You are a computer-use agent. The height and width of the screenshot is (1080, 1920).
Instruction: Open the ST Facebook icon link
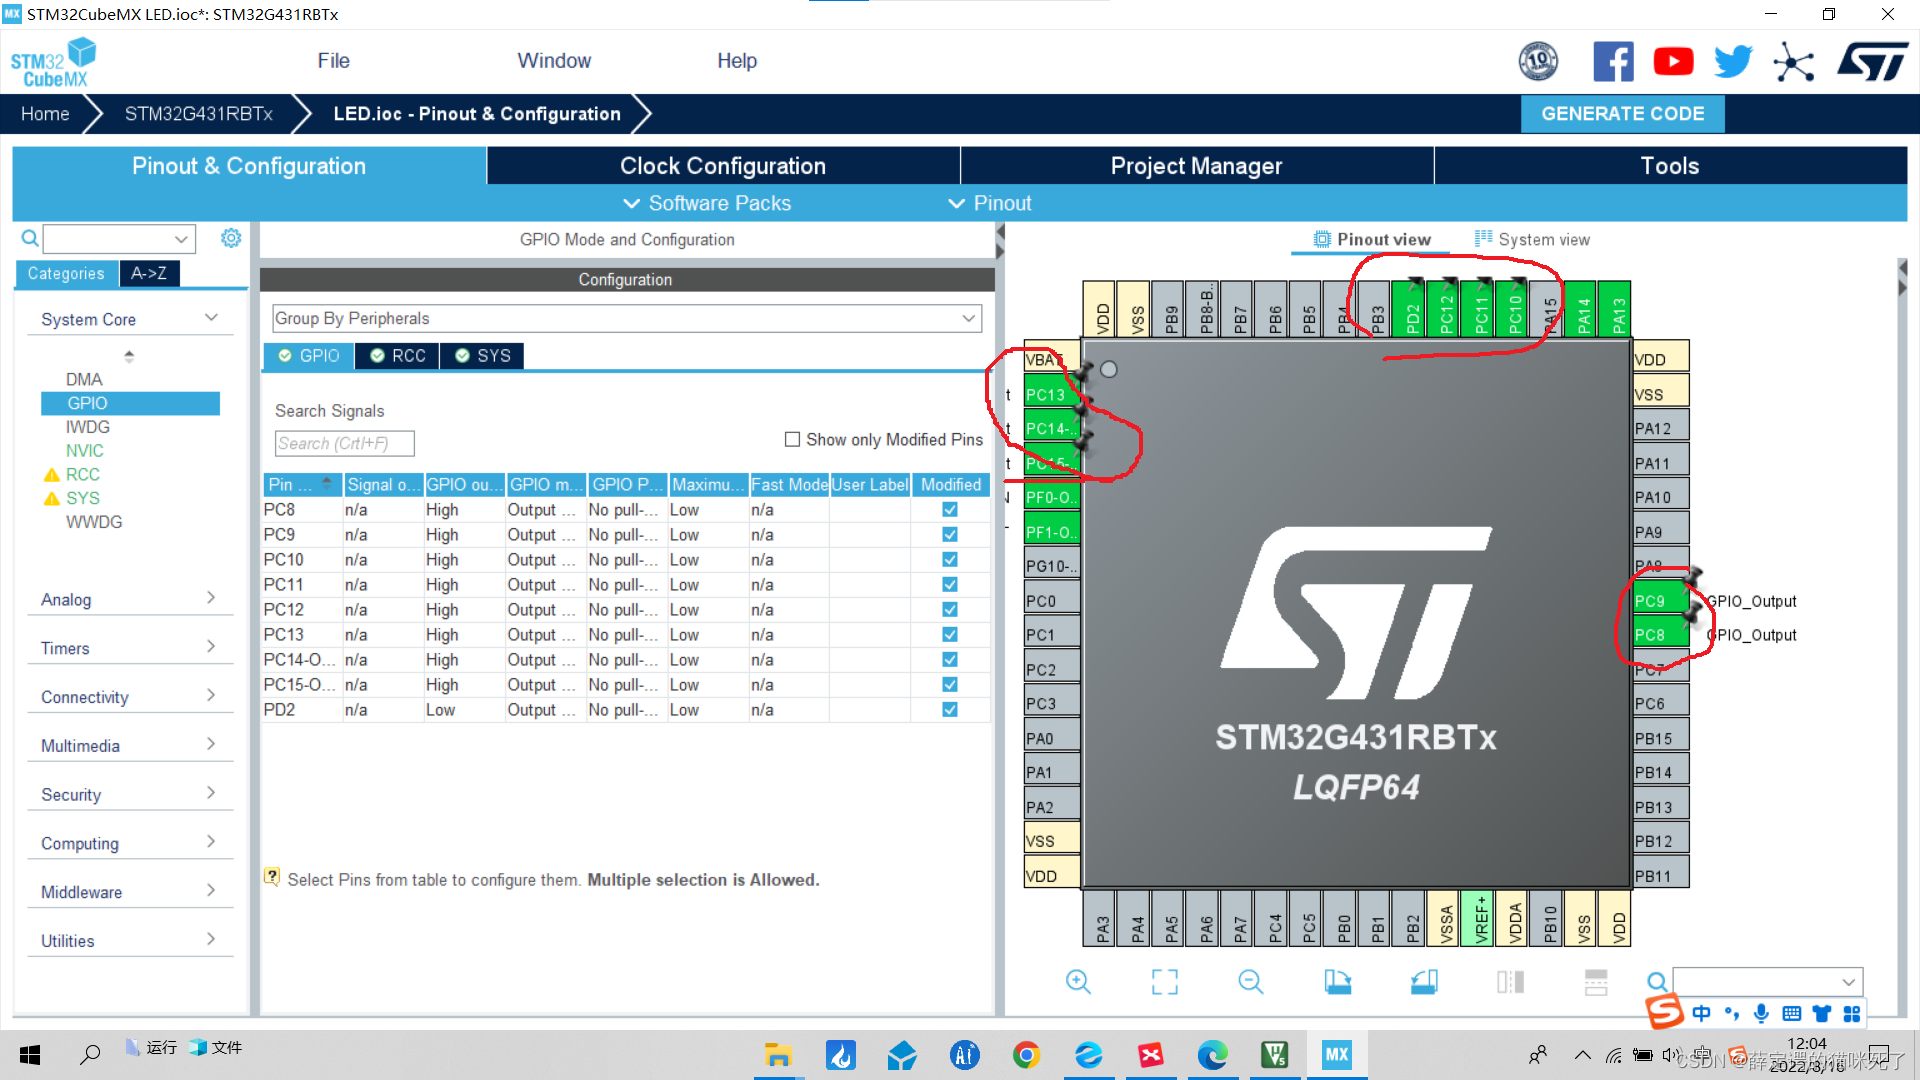(1613, 62)
